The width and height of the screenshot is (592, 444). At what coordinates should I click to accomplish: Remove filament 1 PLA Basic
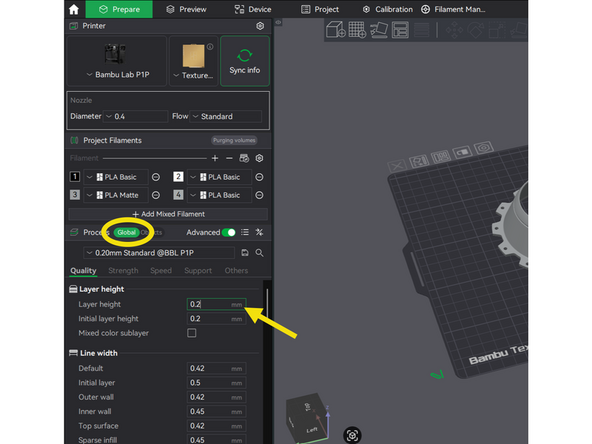[156, 177]
